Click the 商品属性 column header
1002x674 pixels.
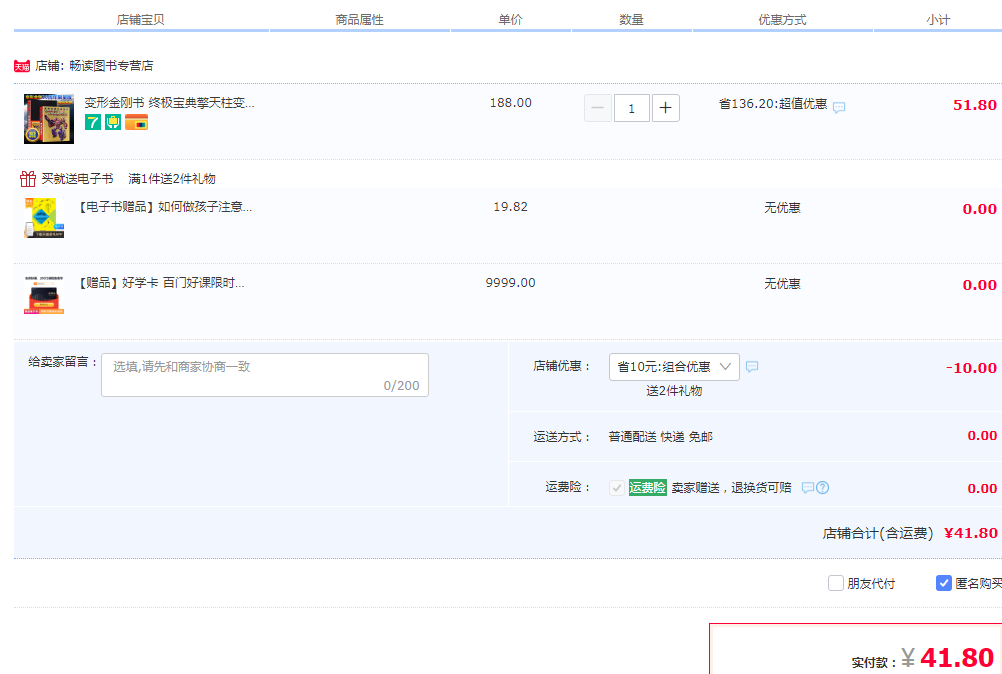pos(359,20)
